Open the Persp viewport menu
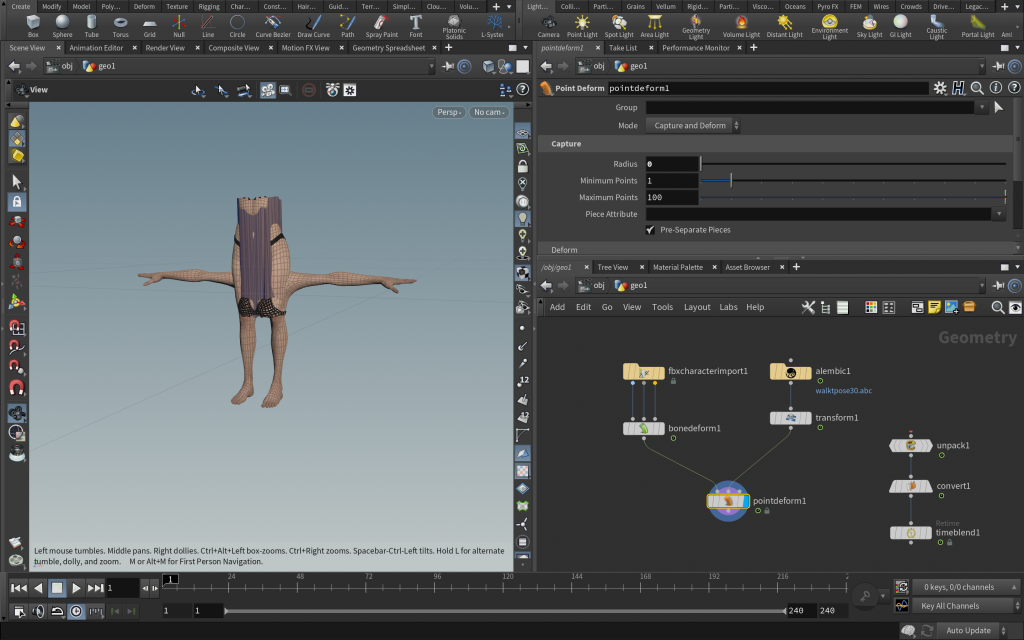 (449, 112)
